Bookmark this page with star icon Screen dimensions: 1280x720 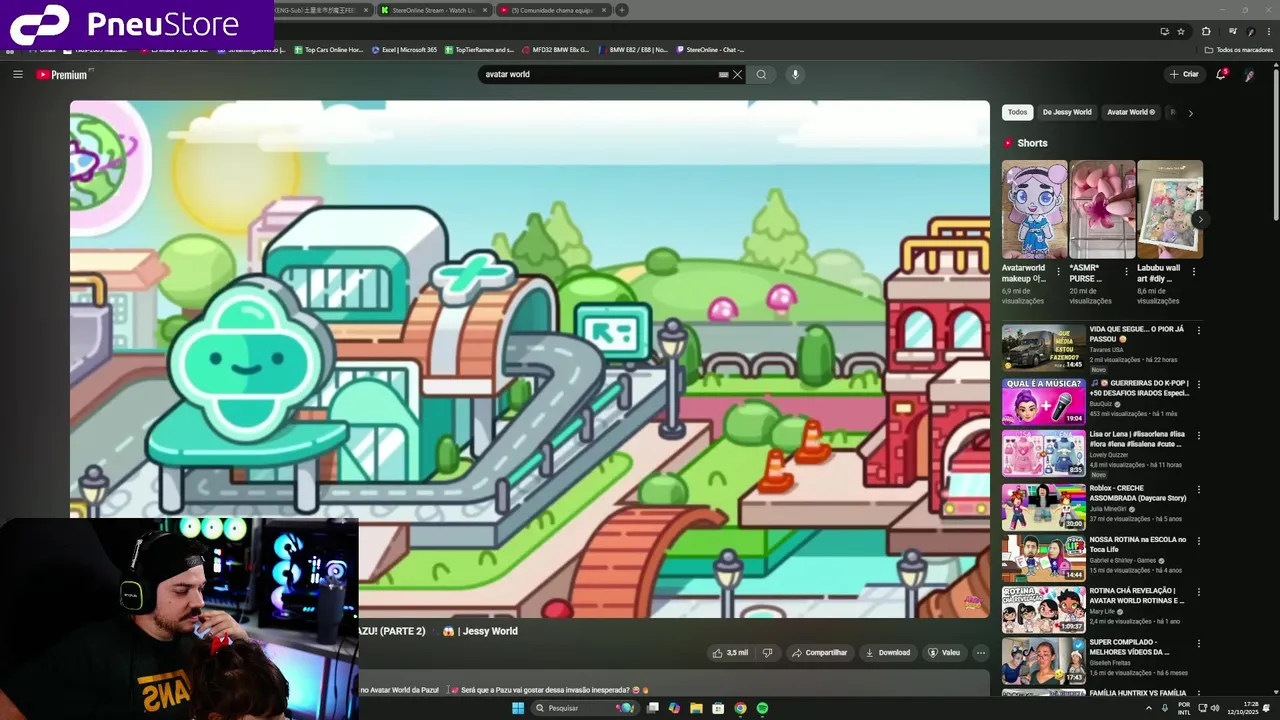[1181, 31]
